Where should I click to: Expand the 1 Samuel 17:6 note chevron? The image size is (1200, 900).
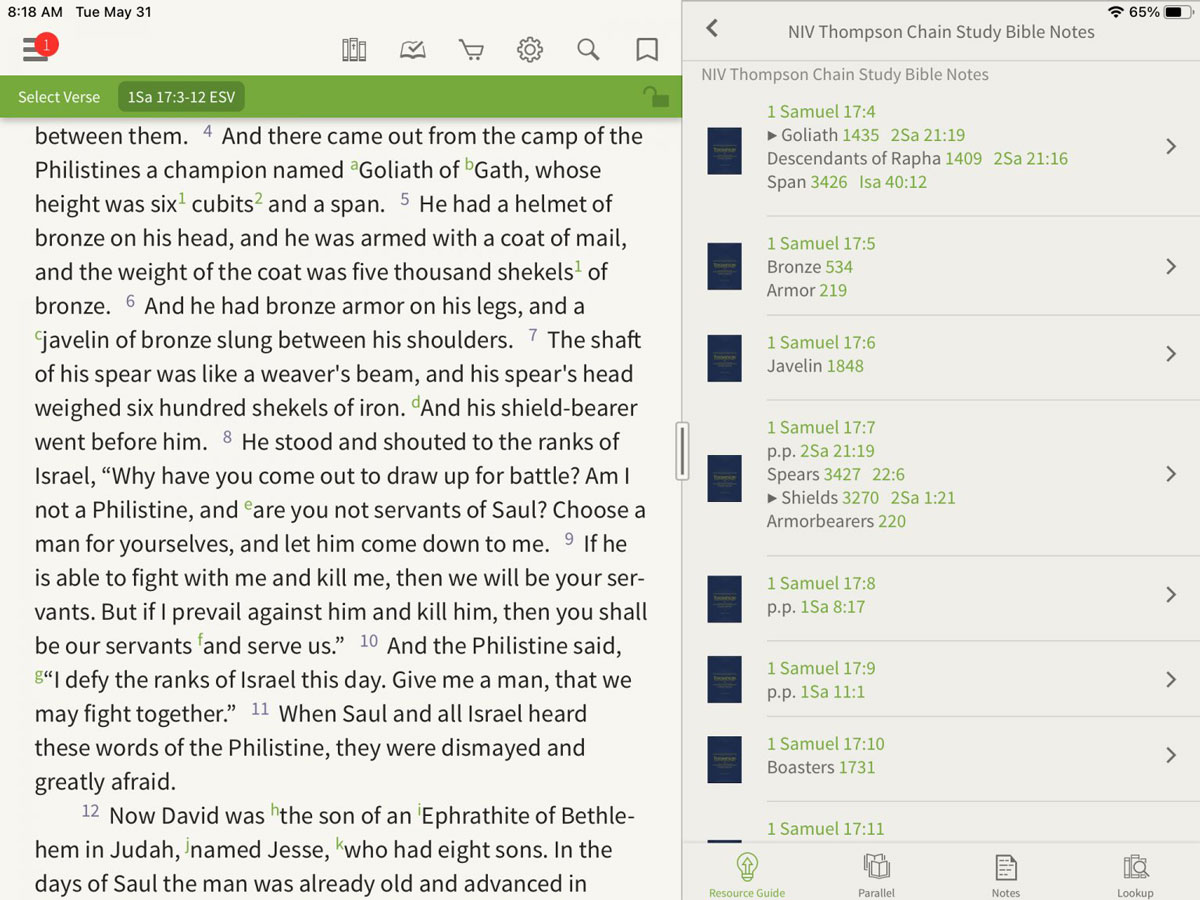(x=1171, y=354)
